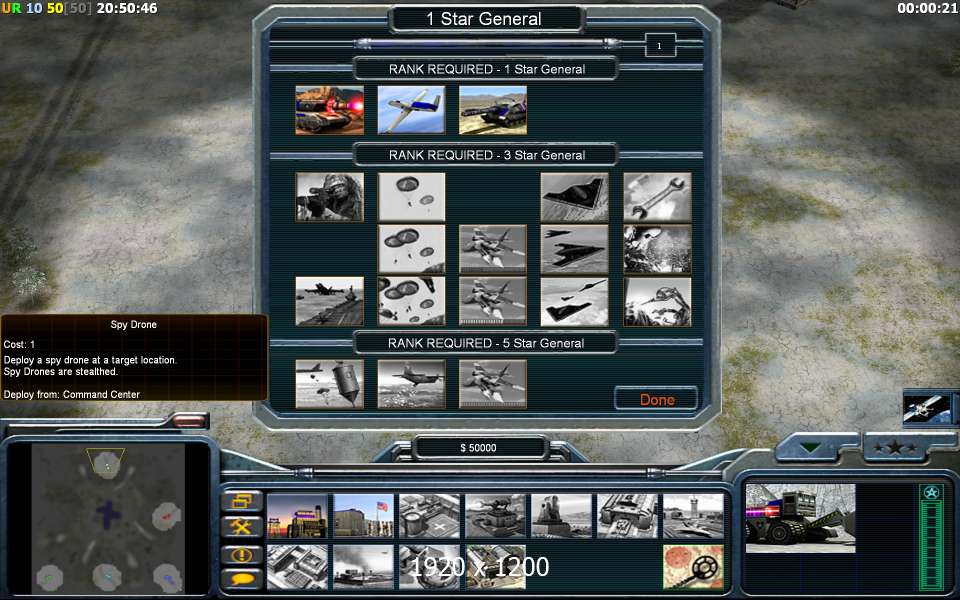960x600 pixels.
Task: Select the single parked stealth bomber icon
Action: click(x=574, y=197)
